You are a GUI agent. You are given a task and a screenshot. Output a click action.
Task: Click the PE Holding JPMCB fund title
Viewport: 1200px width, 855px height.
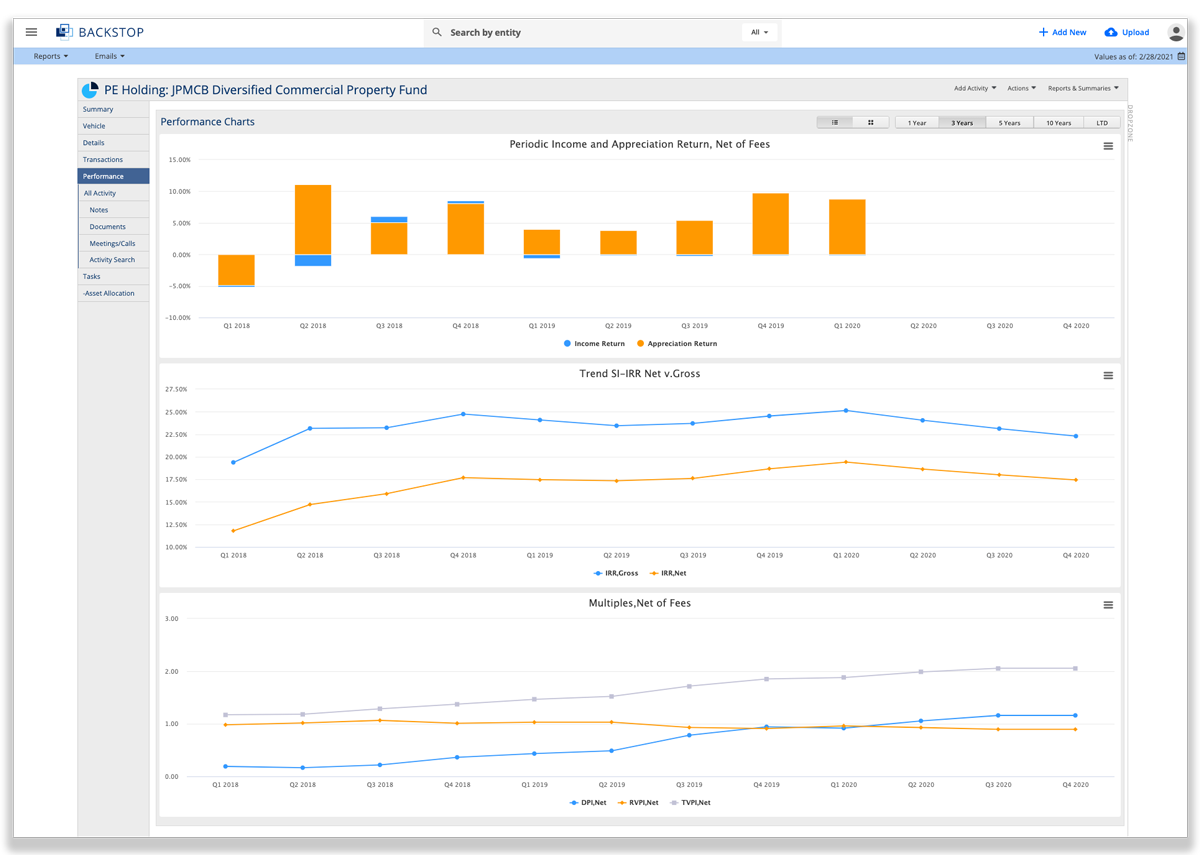click(x=265, y=90)
